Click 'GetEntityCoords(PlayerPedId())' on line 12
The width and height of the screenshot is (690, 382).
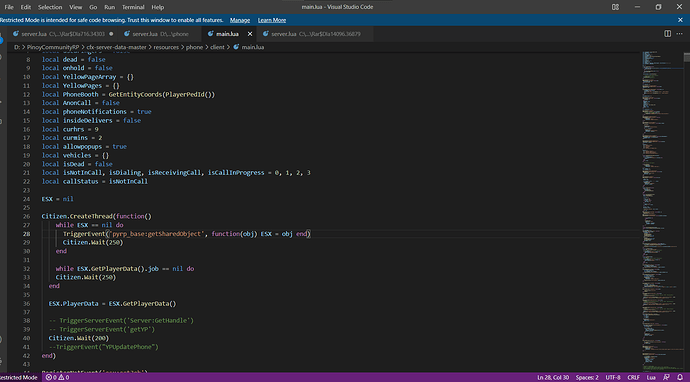[x=161, y=94]
